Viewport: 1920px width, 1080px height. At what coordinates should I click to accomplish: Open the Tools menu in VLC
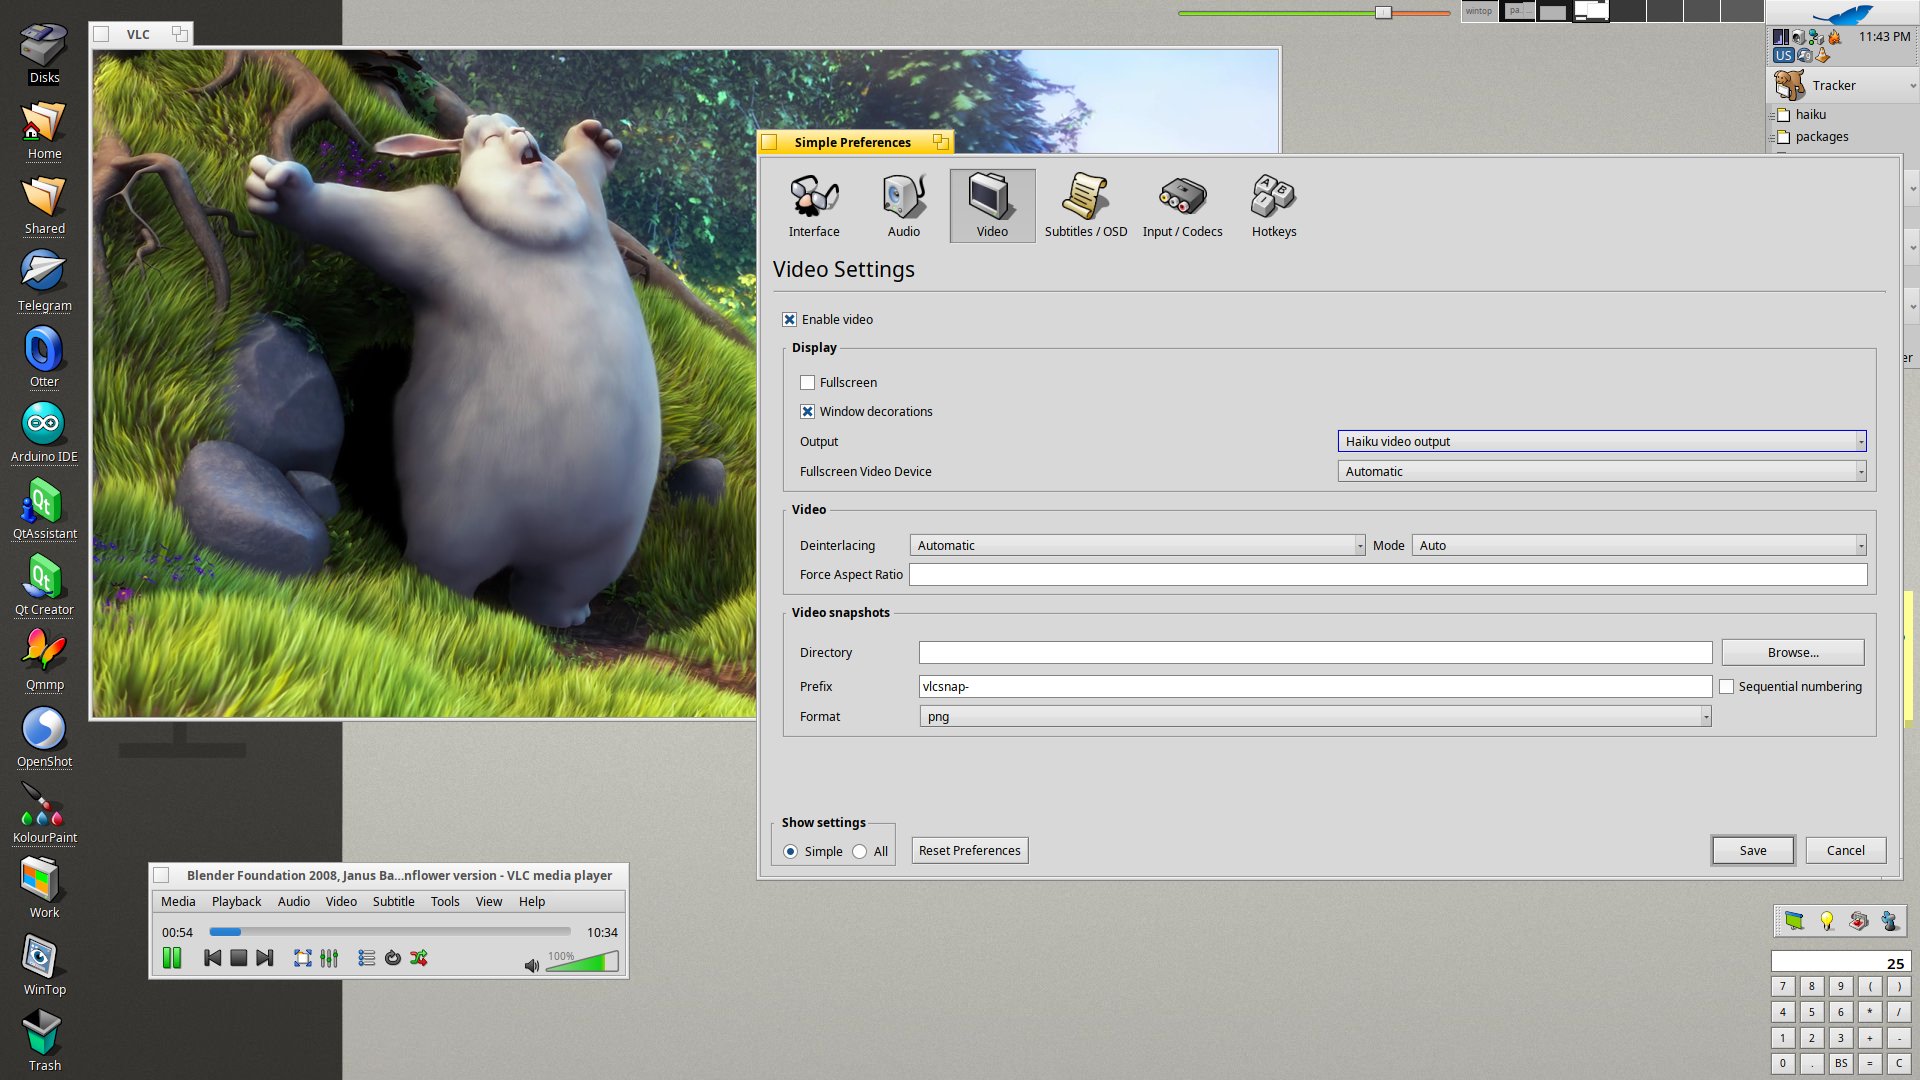[445, 901]
